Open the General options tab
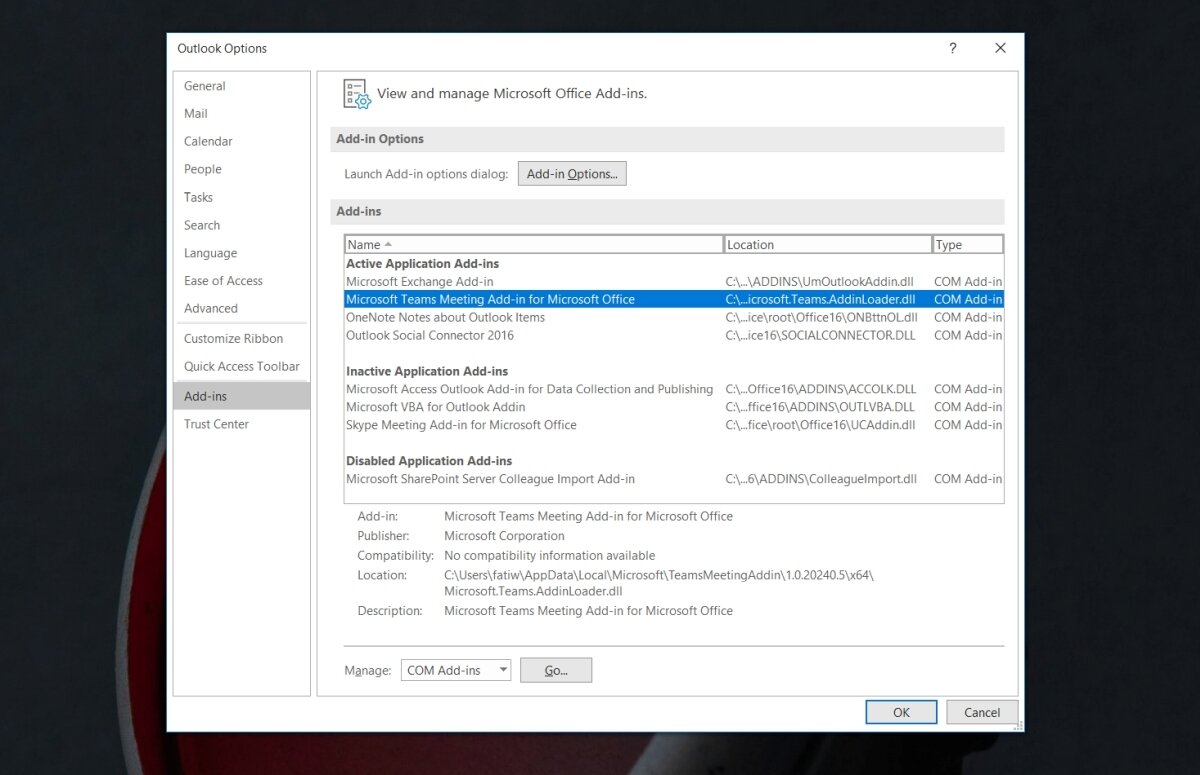Image resolution: width=1200 pixels, height=775 pixels. [205, 86]
